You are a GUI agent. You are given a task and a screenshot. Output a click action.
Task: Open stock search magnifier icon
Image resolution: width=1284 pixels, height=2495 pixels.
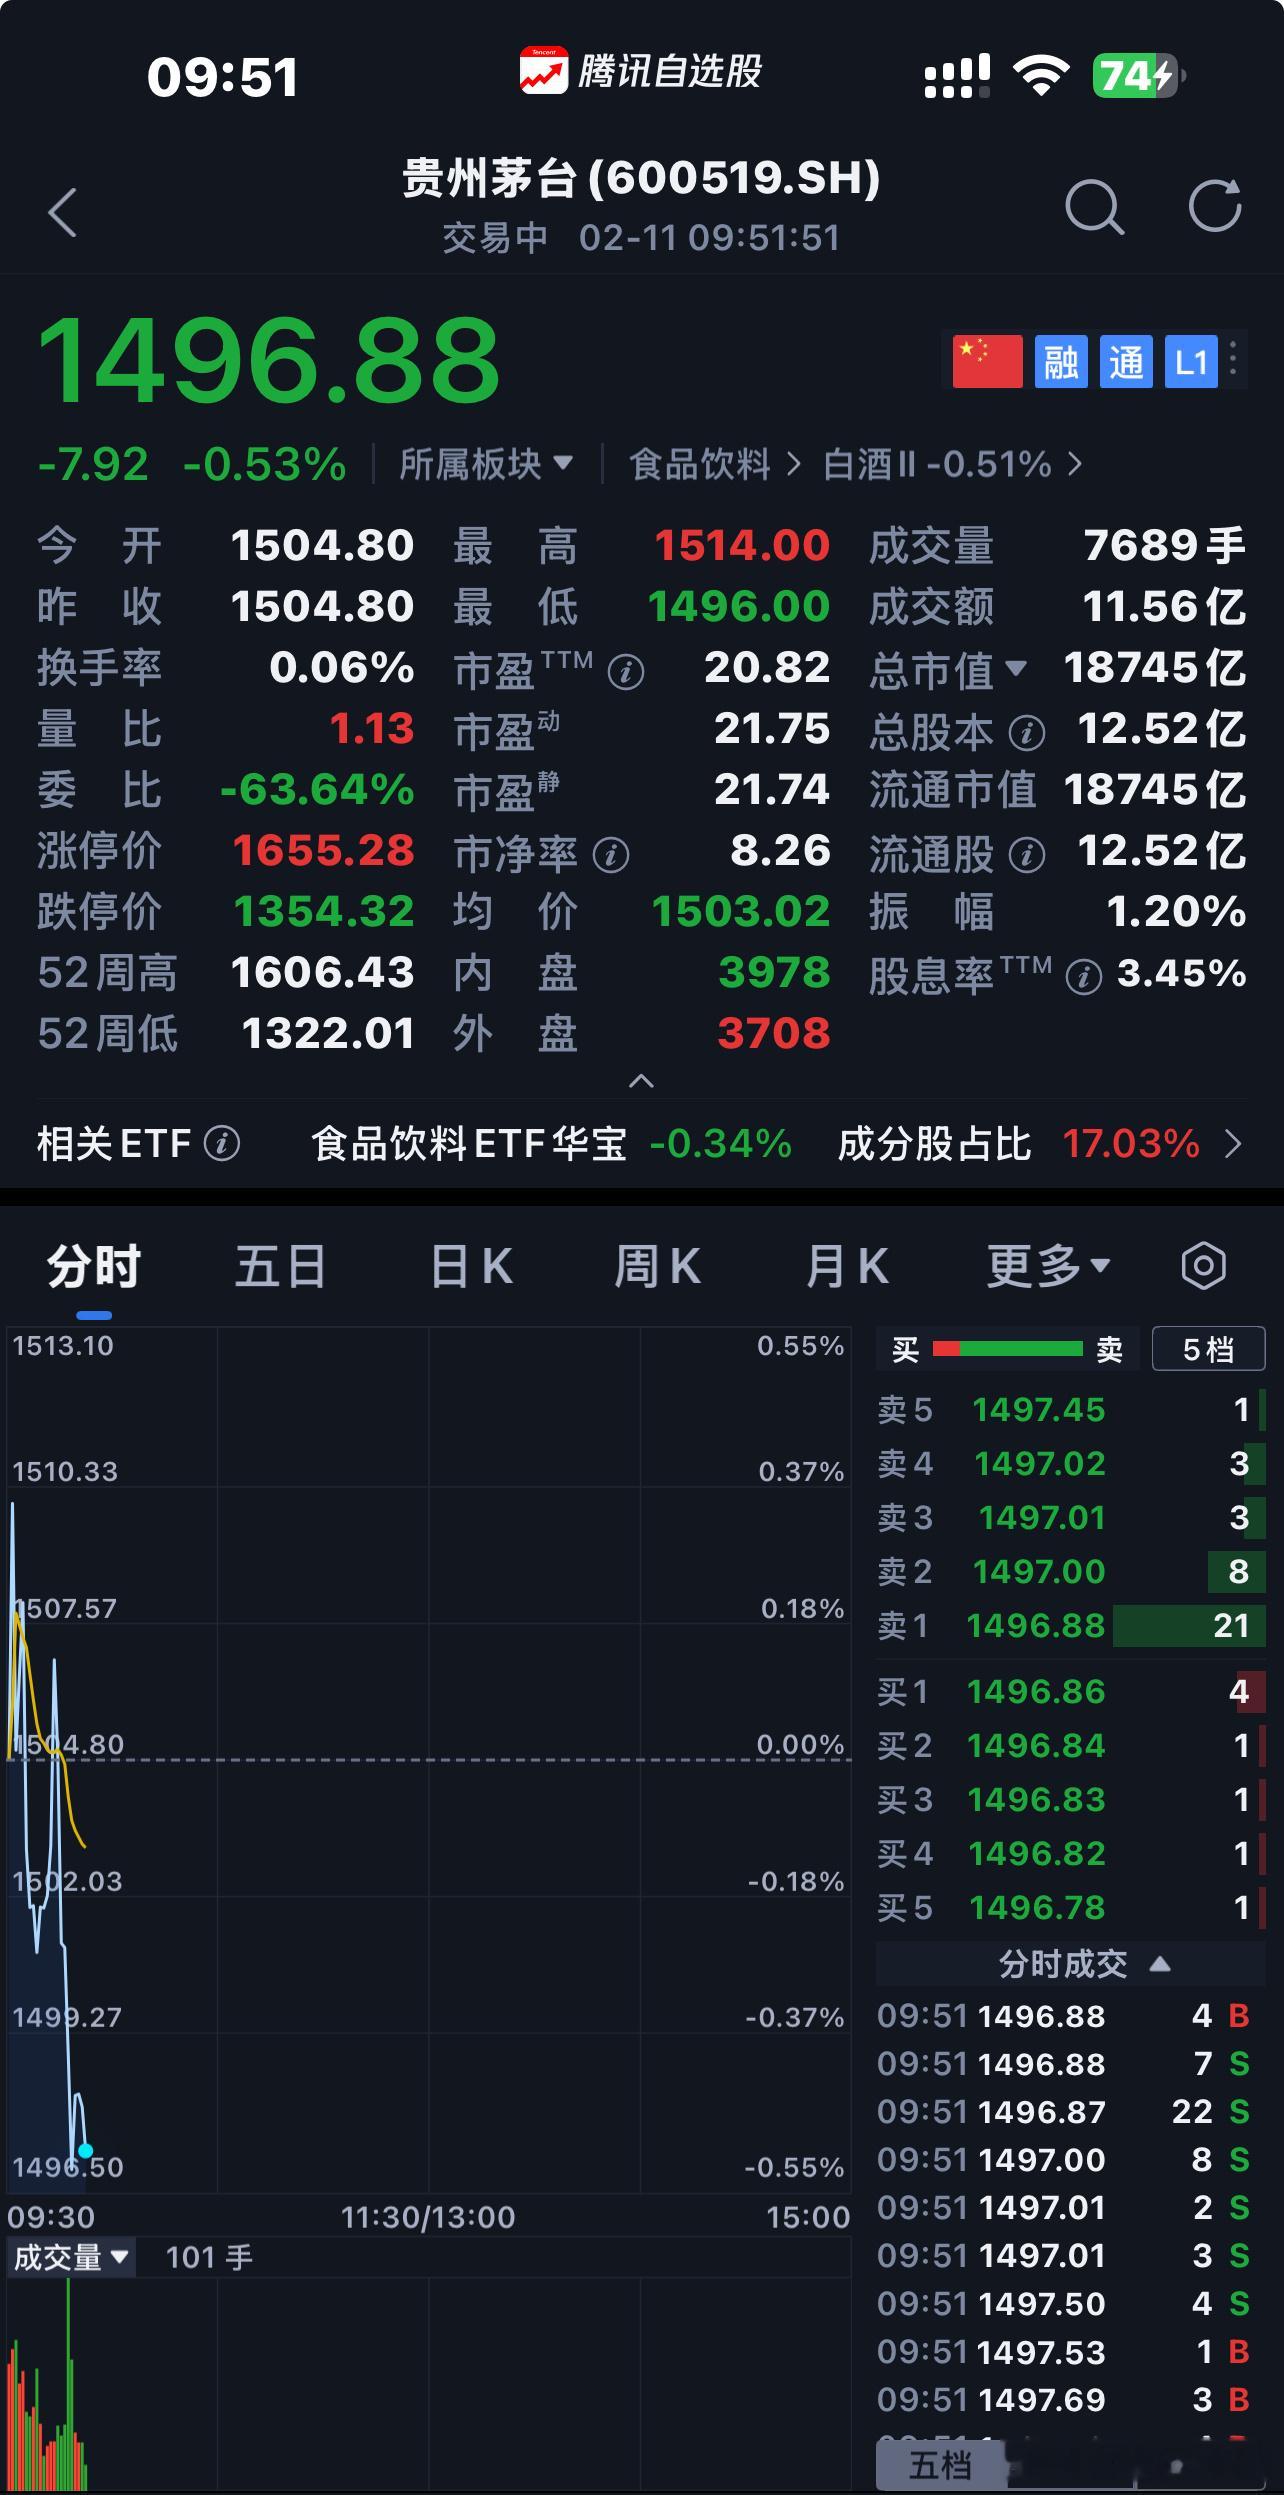coord(1094,208)
